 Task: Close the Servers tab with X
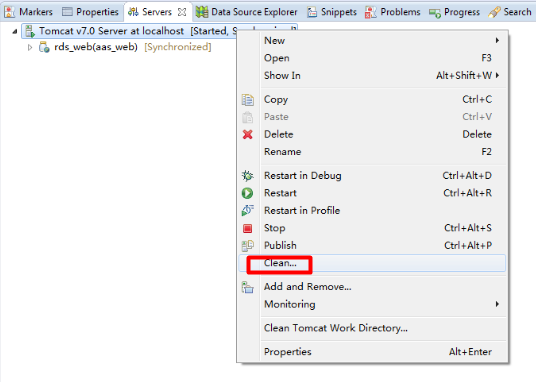coord(182,12)
